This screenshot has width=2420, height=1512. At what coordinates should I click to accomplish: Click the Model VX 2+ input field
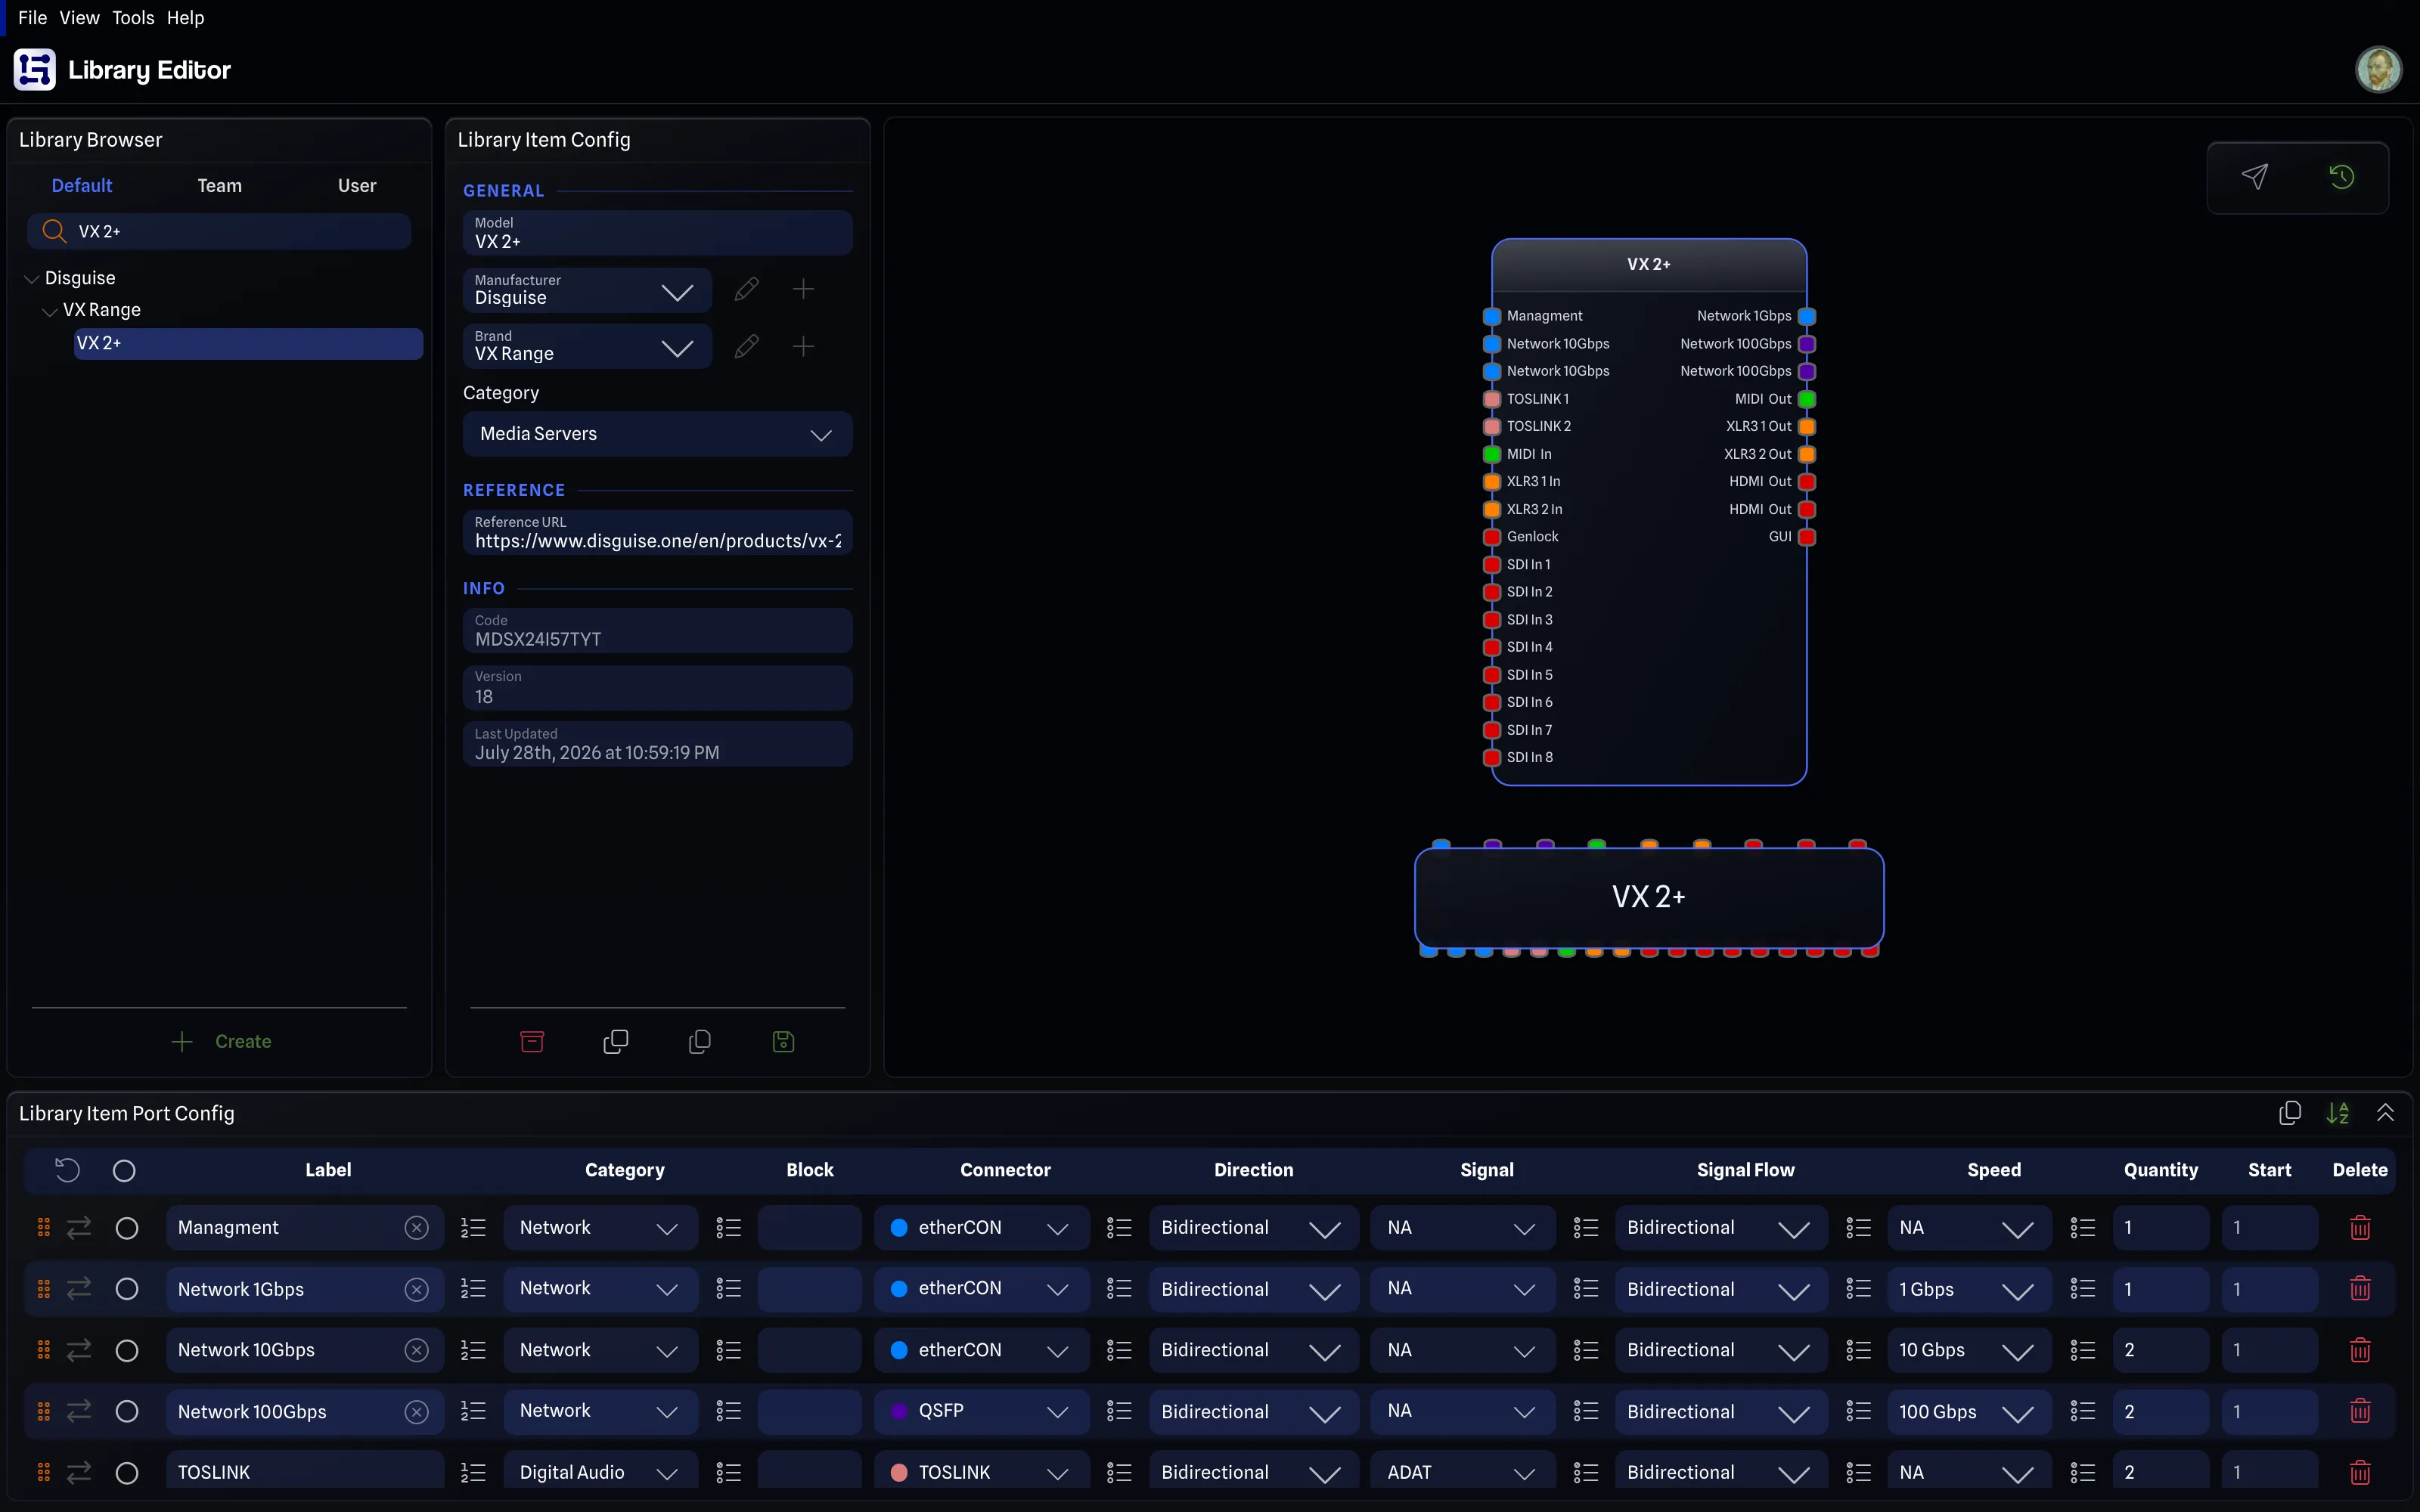pos(657,233)
